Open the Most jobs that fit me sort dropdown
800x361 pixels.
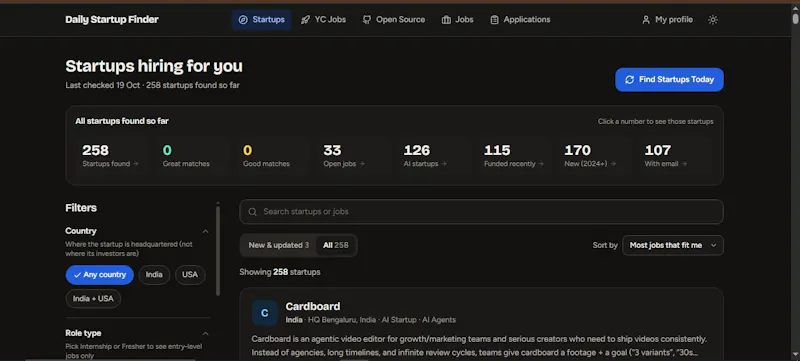[672, 245]
